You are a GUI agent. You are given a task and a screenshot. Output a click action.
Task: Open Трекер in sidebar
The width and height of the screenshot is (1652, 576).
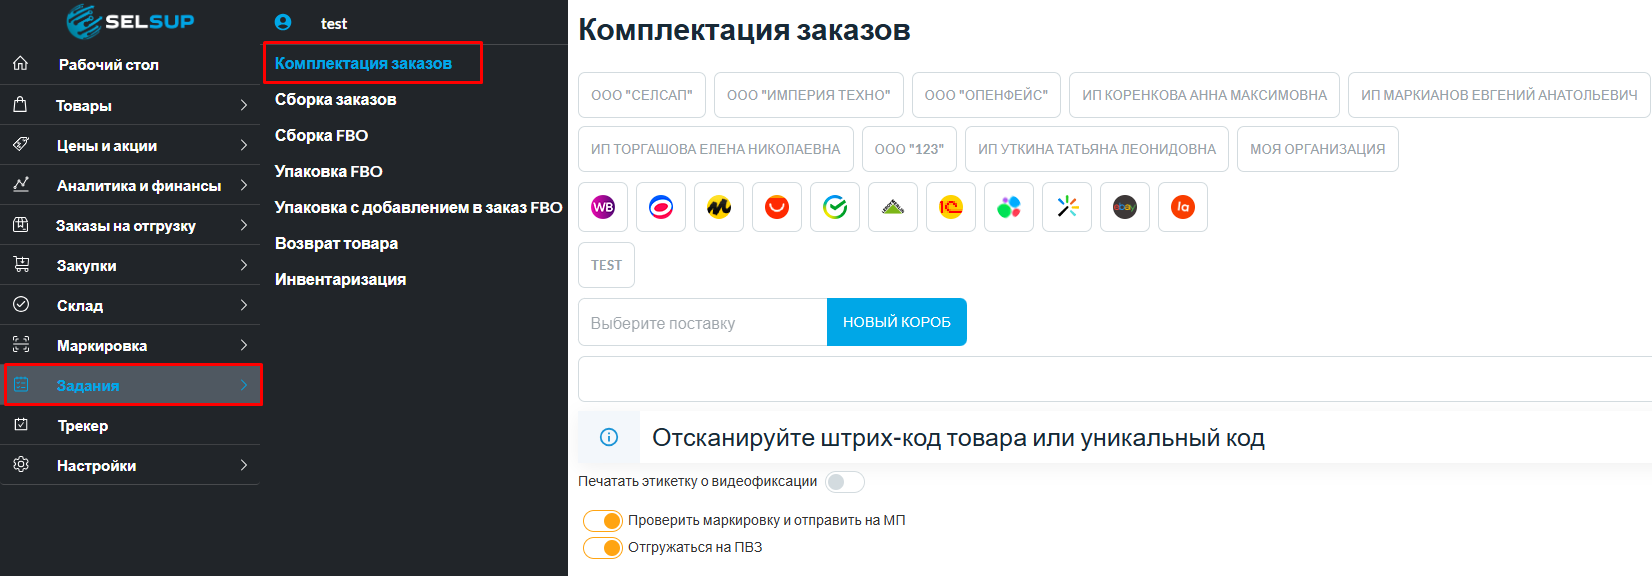tap(83, 425)
